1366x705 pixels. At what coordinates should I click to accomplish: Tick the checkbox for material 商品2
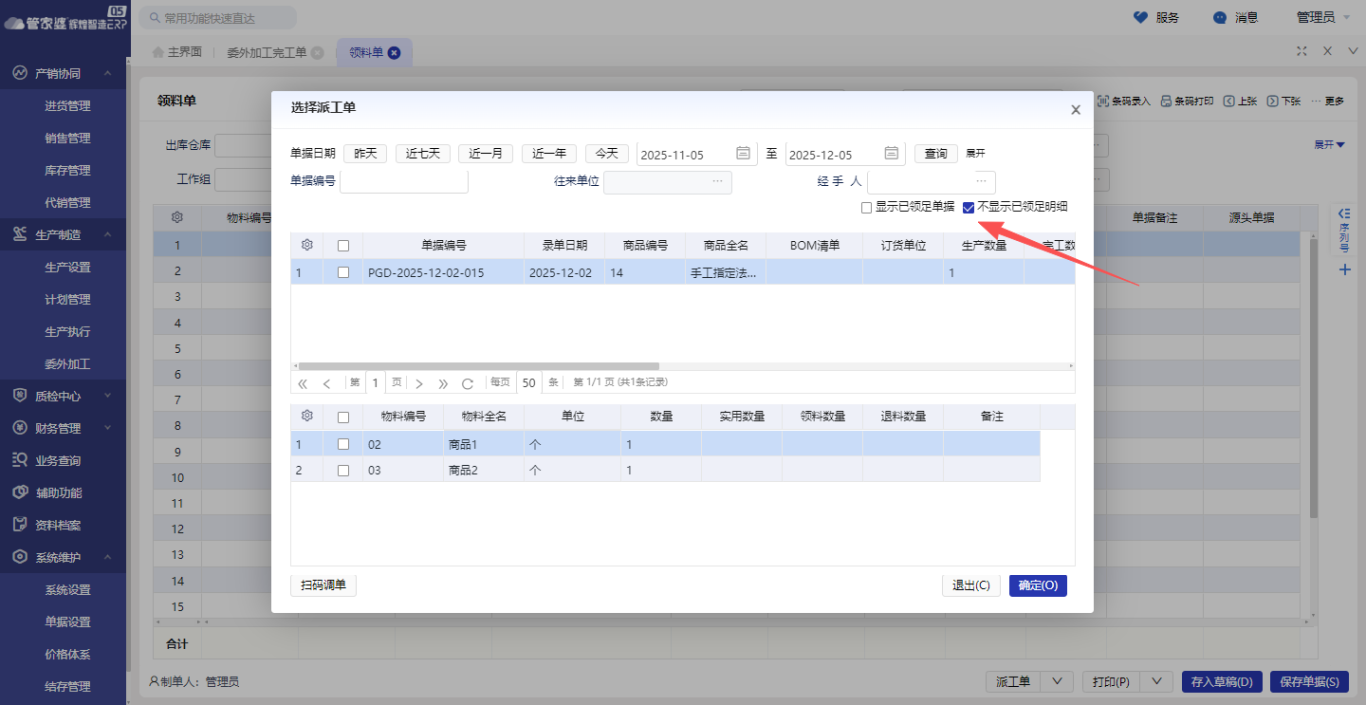click(343, 470)
